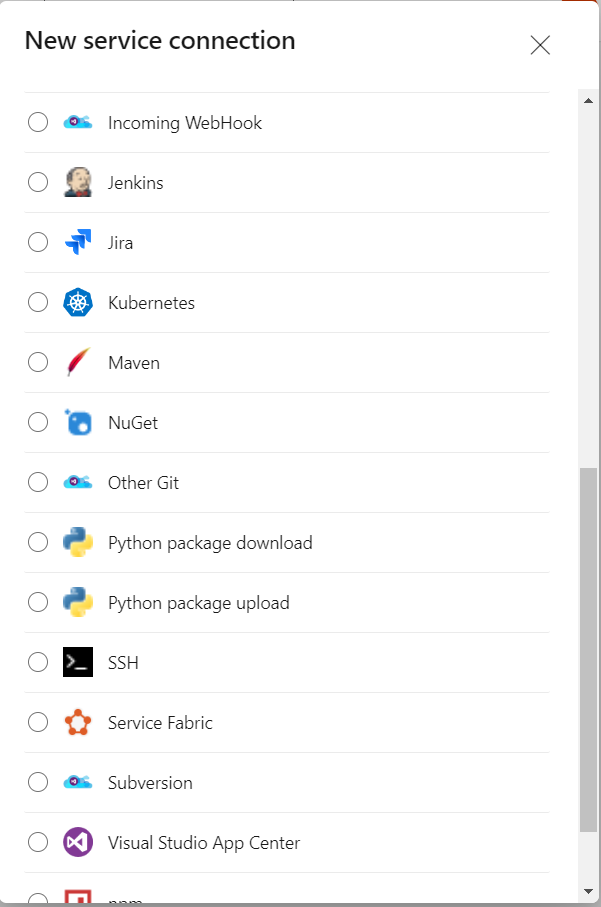Screen dimensions: 601x907
Task: Choose the Subversion radio option
Action: 38,782
